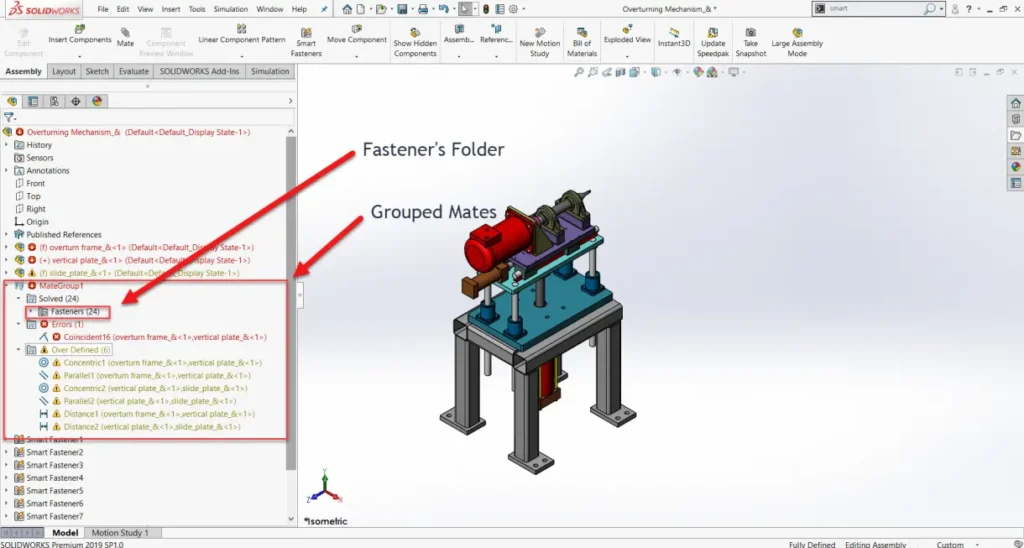Open Appearances panel in right task pane

pos(1016,167)
